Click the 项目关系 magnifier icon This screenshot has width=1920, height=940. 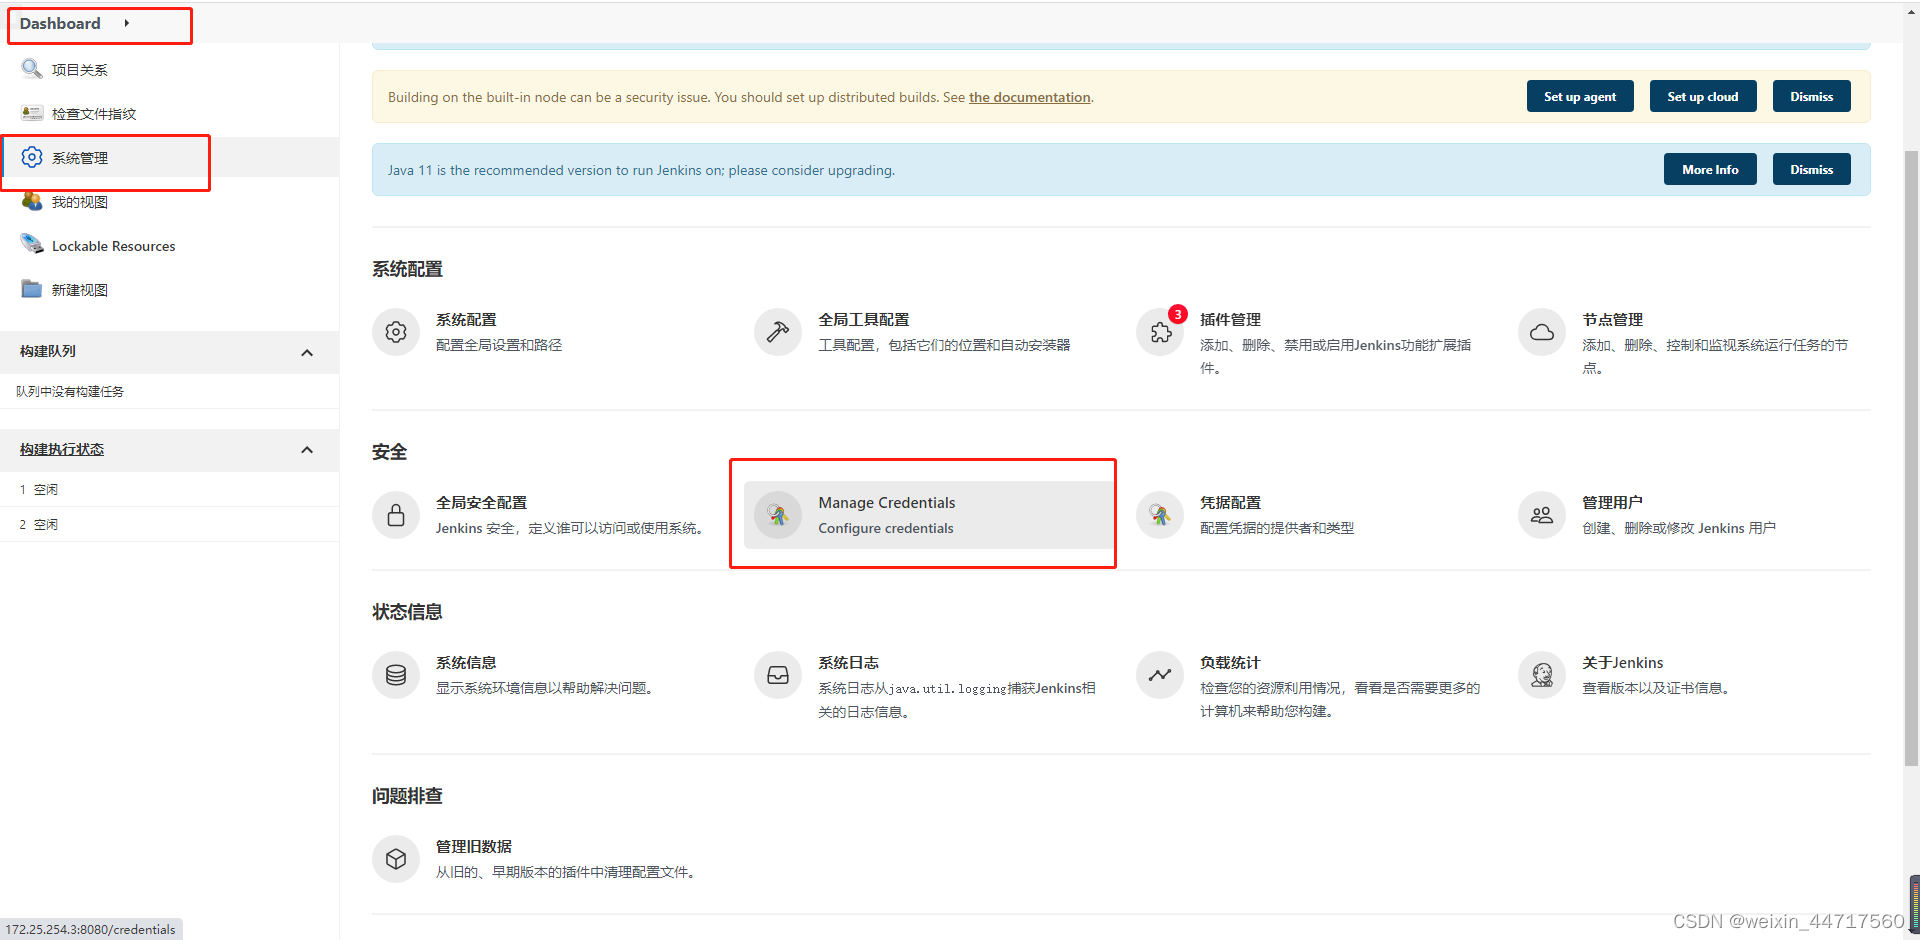click(x=32, y=69)
